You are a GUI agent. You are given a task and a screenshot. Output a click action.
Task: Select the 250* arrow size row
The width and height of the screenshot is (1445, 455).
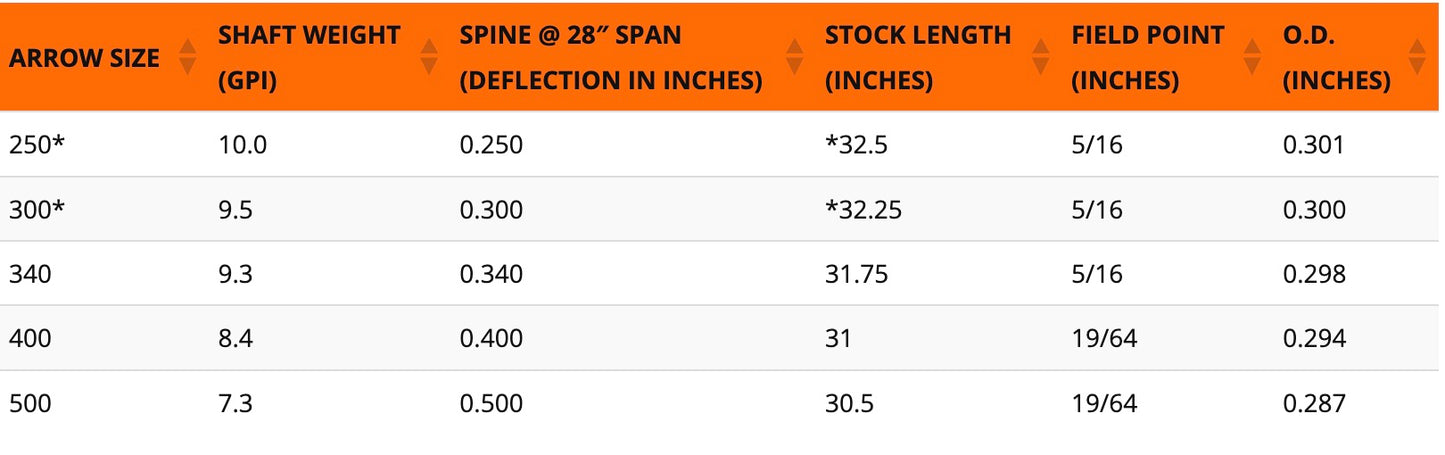(722, 145)
